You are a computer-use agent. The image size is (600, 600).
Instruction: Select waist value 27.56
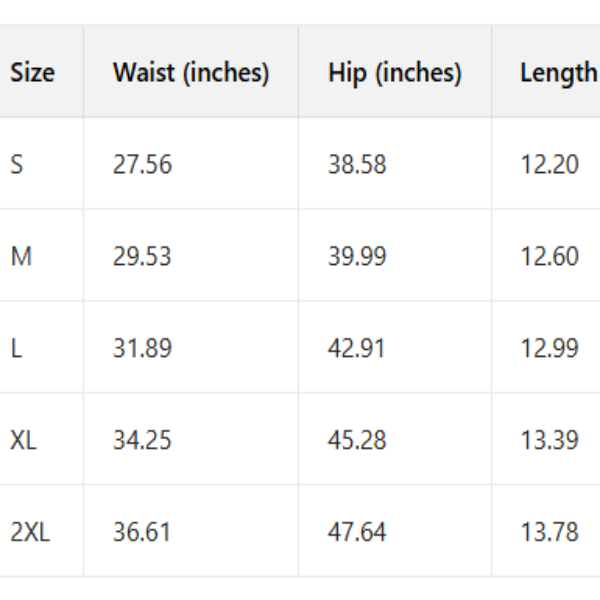[142, 165]
